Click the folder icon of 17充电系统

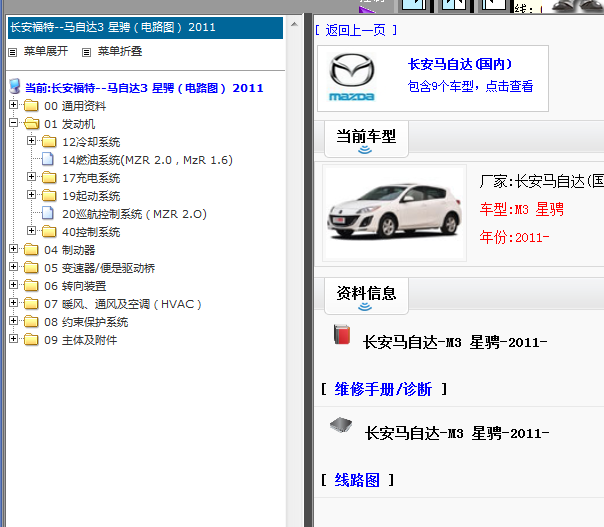(x=49, y=177)
